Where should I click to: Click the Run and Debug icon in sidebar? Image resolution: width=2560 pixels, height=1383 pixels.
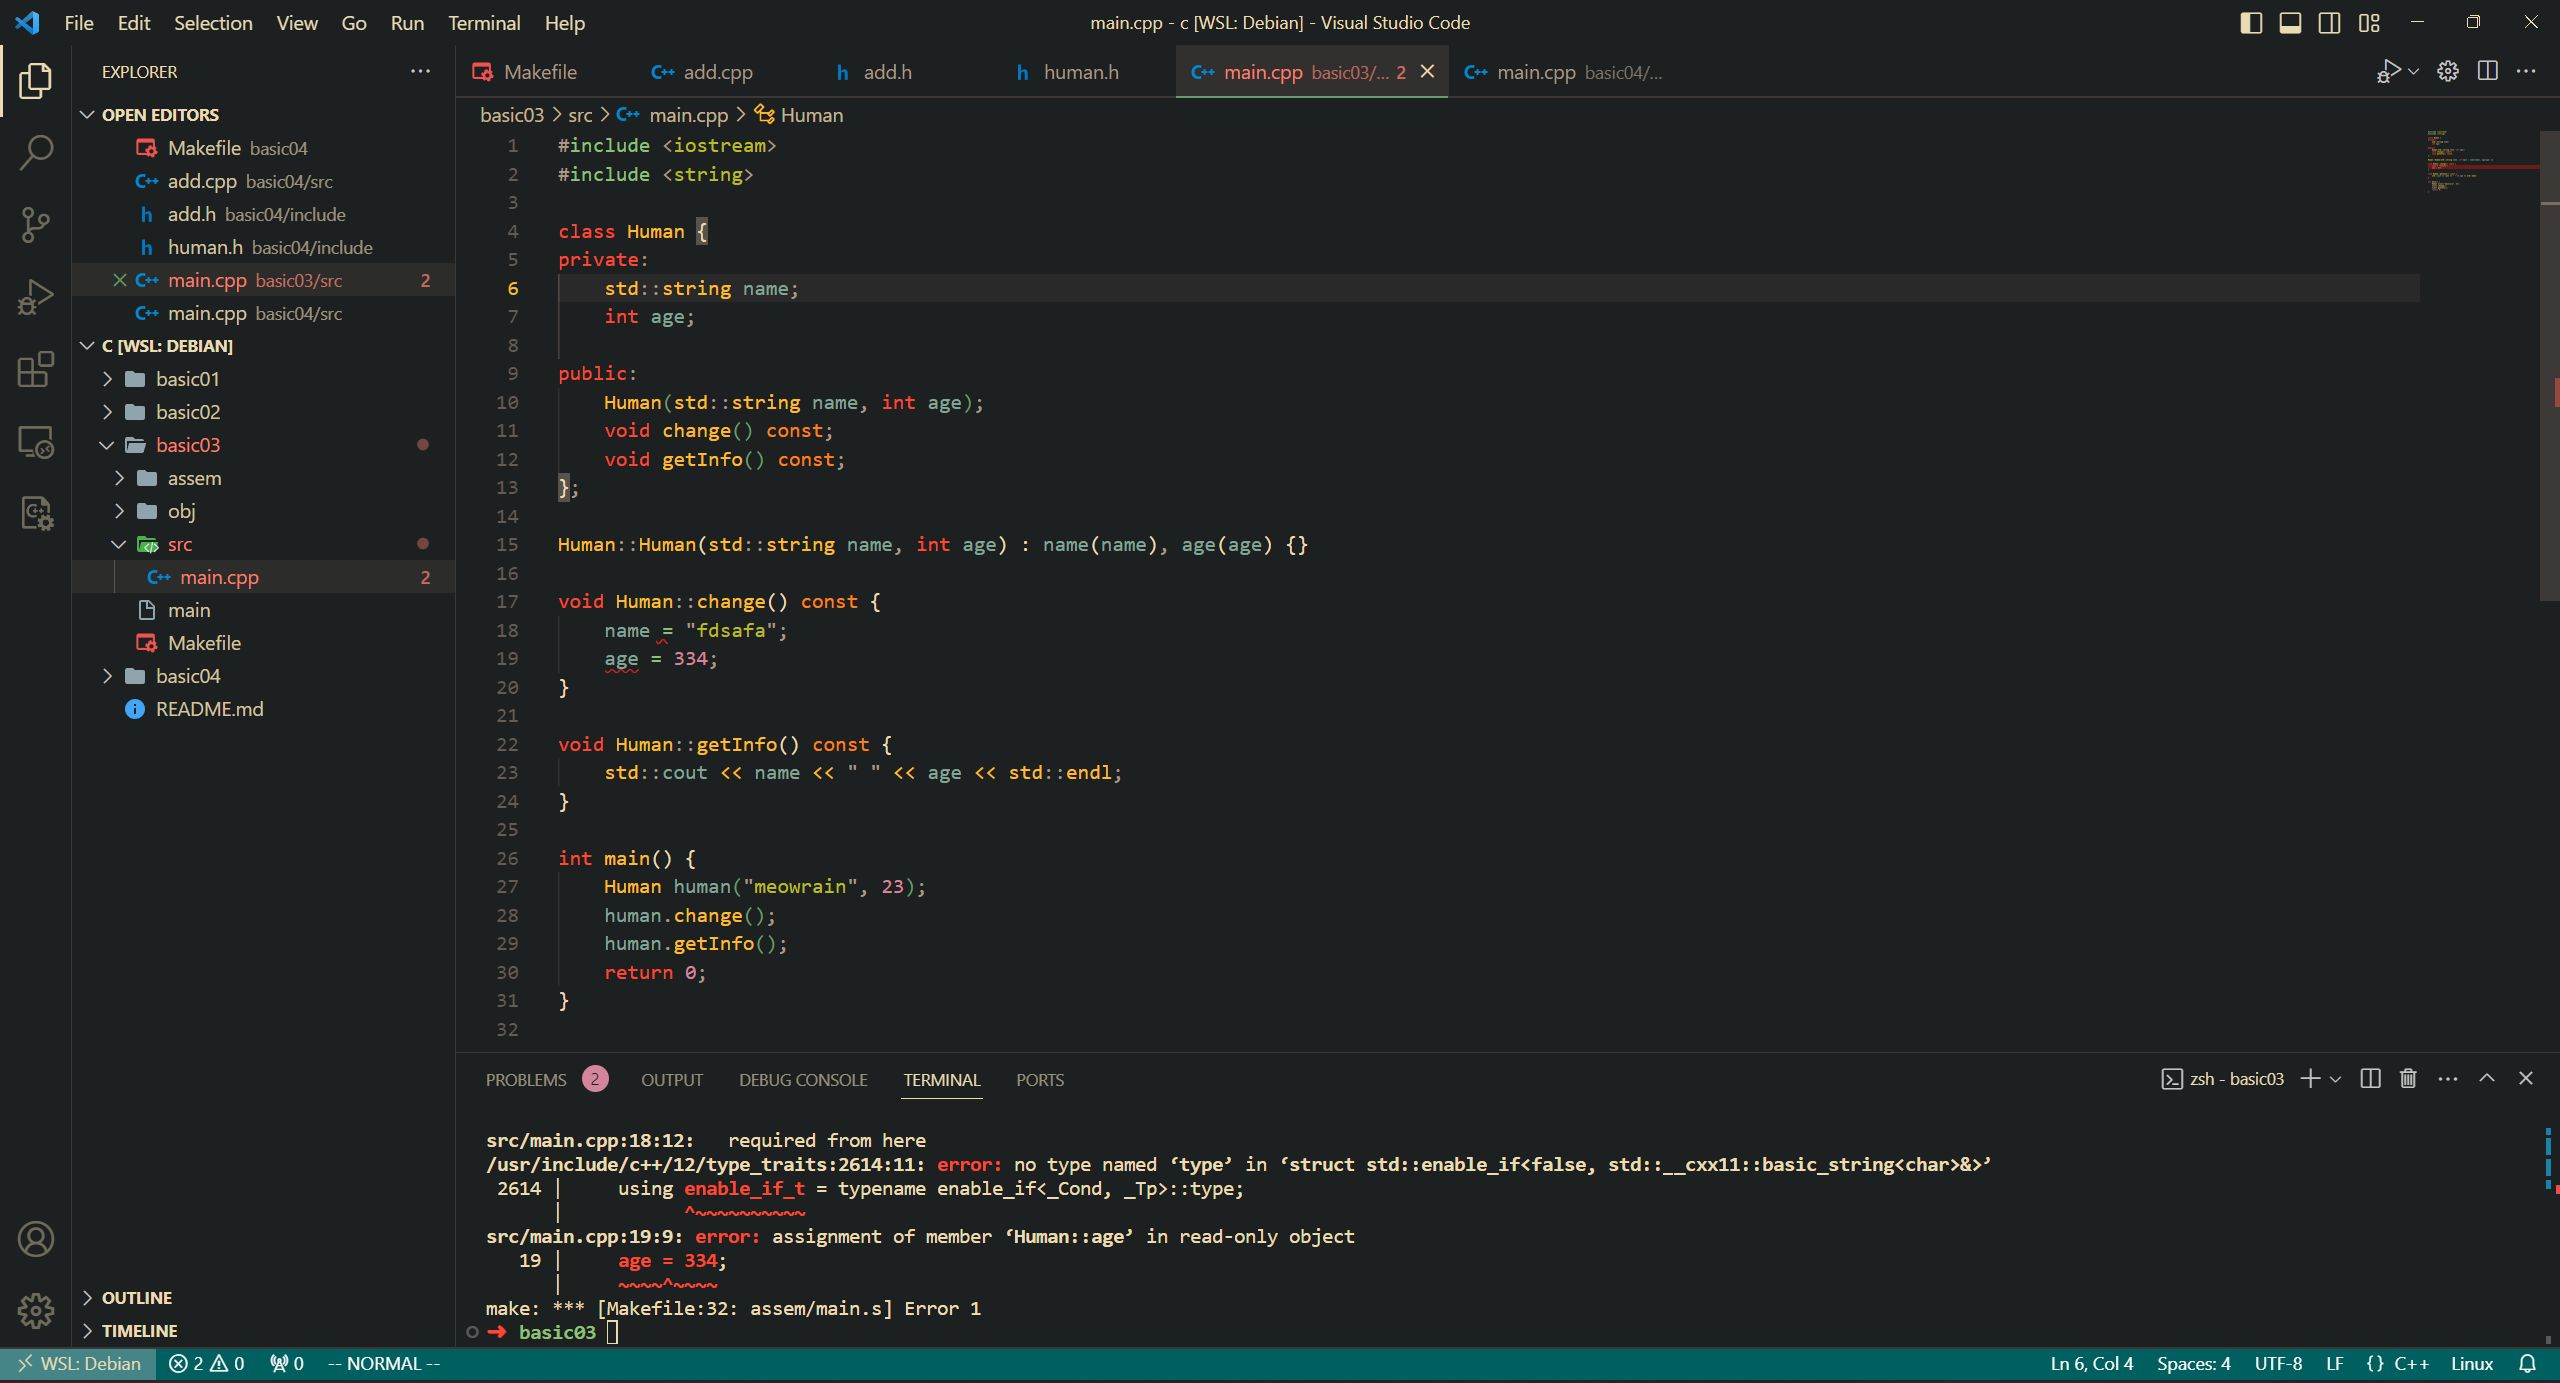(x=37, y=298)
